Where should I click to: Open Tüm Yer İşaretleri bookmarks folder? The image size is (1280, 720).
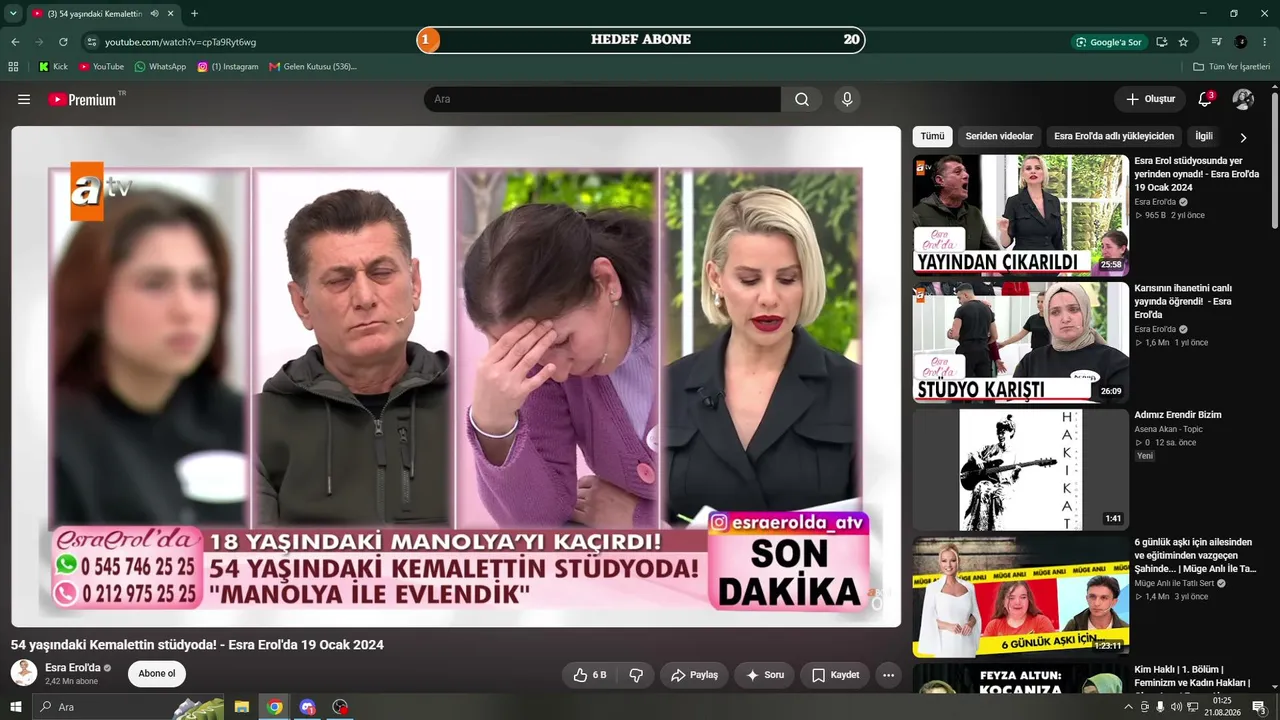coord(1231,67)
